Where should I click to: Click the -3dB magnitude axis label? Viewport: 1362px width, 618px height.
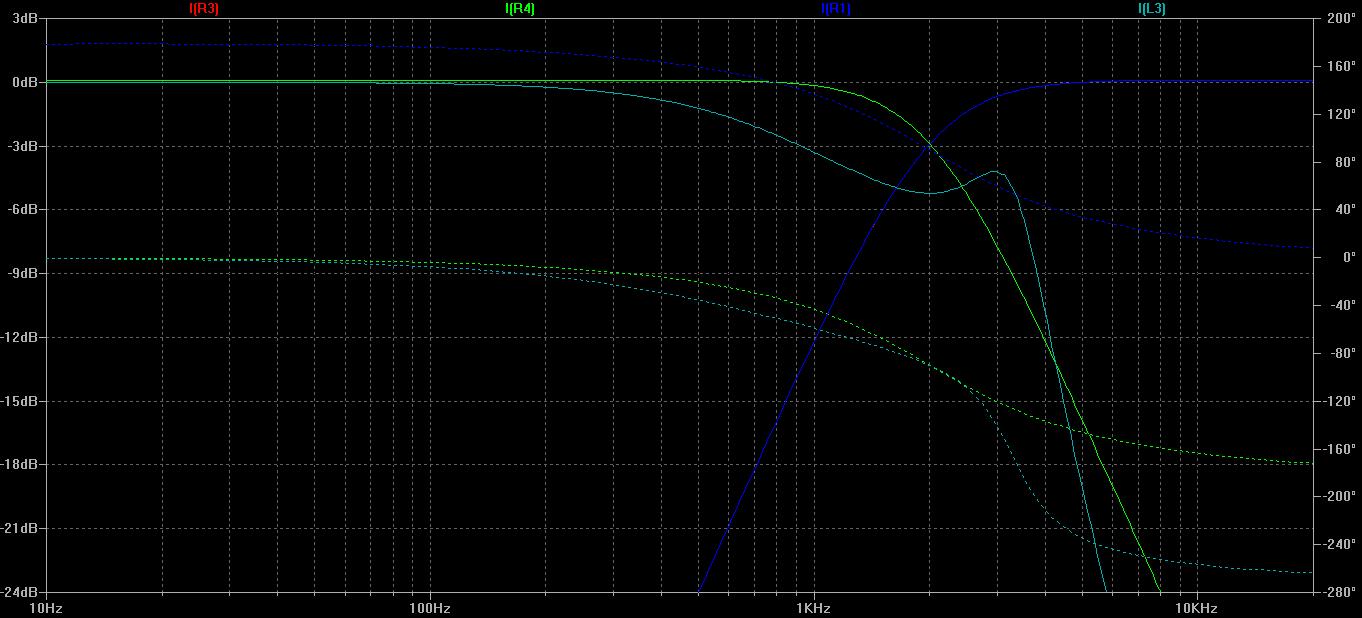coord(23,146)
